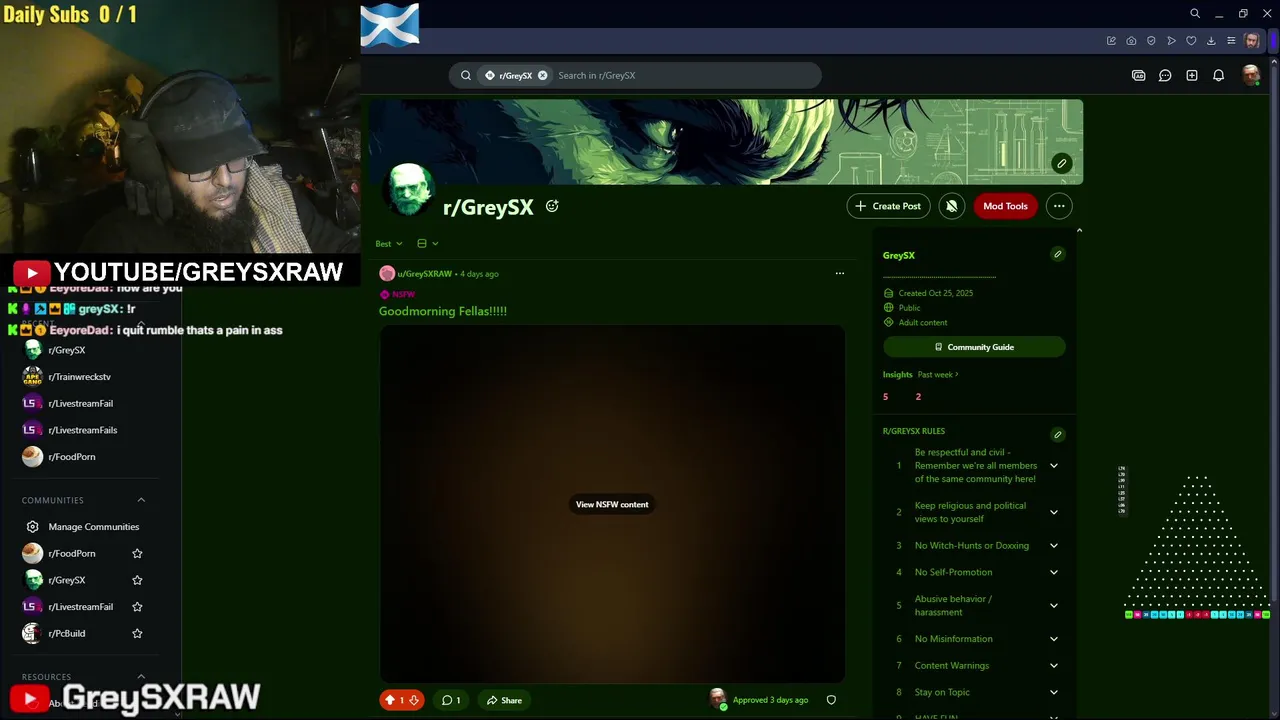Open Reddit user avatar menu
This screenshot has width=1280, height=720.
pyautogui.click(x=1250, y=75)
